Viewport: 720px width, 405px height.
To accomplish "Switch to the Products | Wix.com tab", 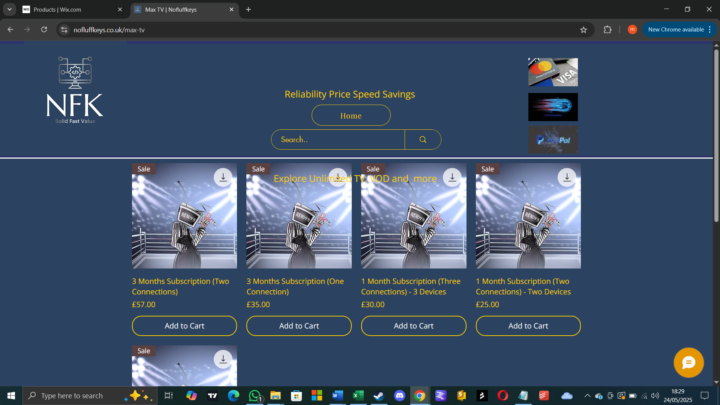I will pos(69,9).
